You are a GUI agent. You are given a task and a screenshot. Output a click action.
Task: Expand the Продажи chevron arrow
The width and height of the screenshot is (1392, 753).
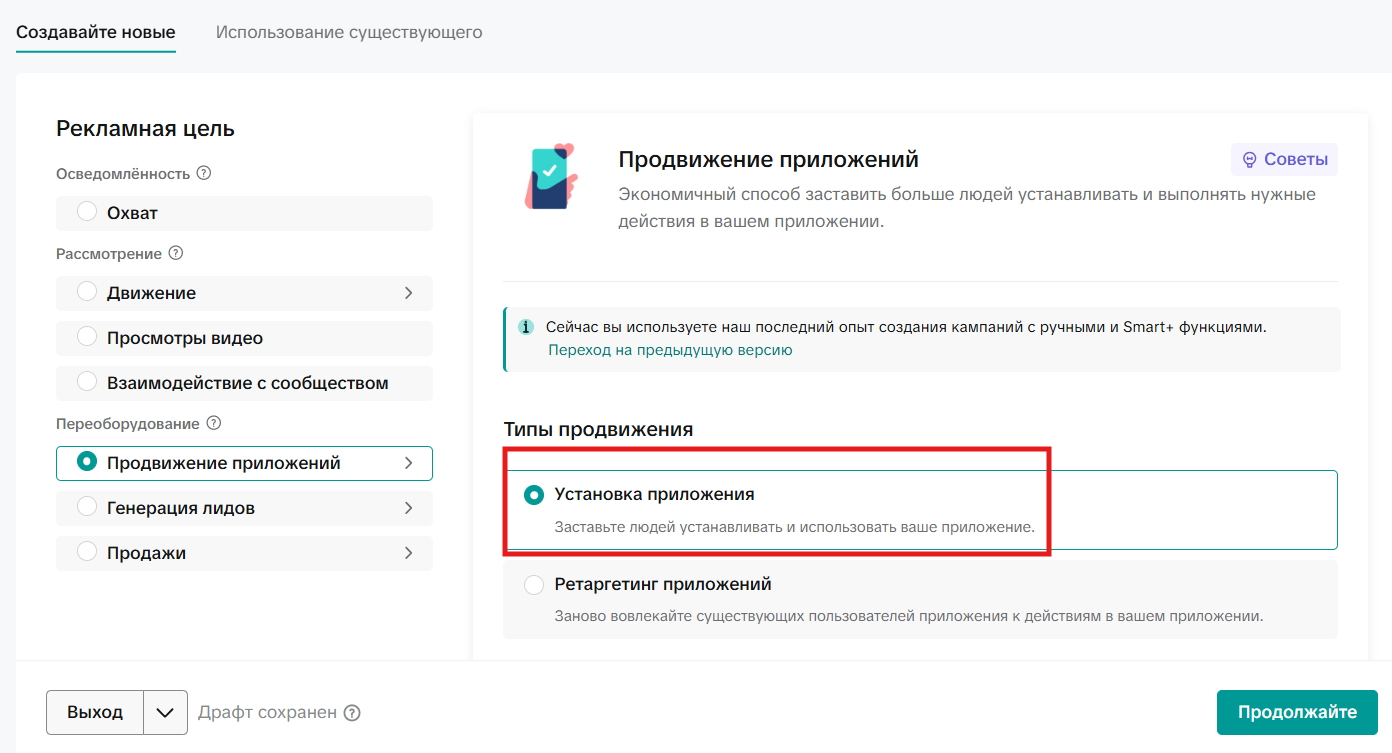pyautogui.click(x=408, y=553)
